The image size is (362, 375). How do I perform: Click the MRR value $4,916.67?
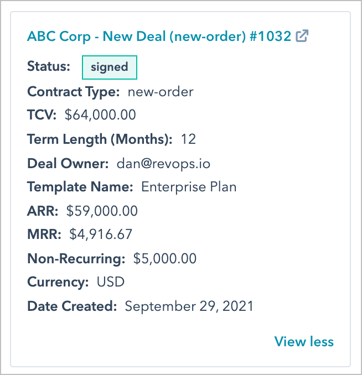(x=101, y=234)
